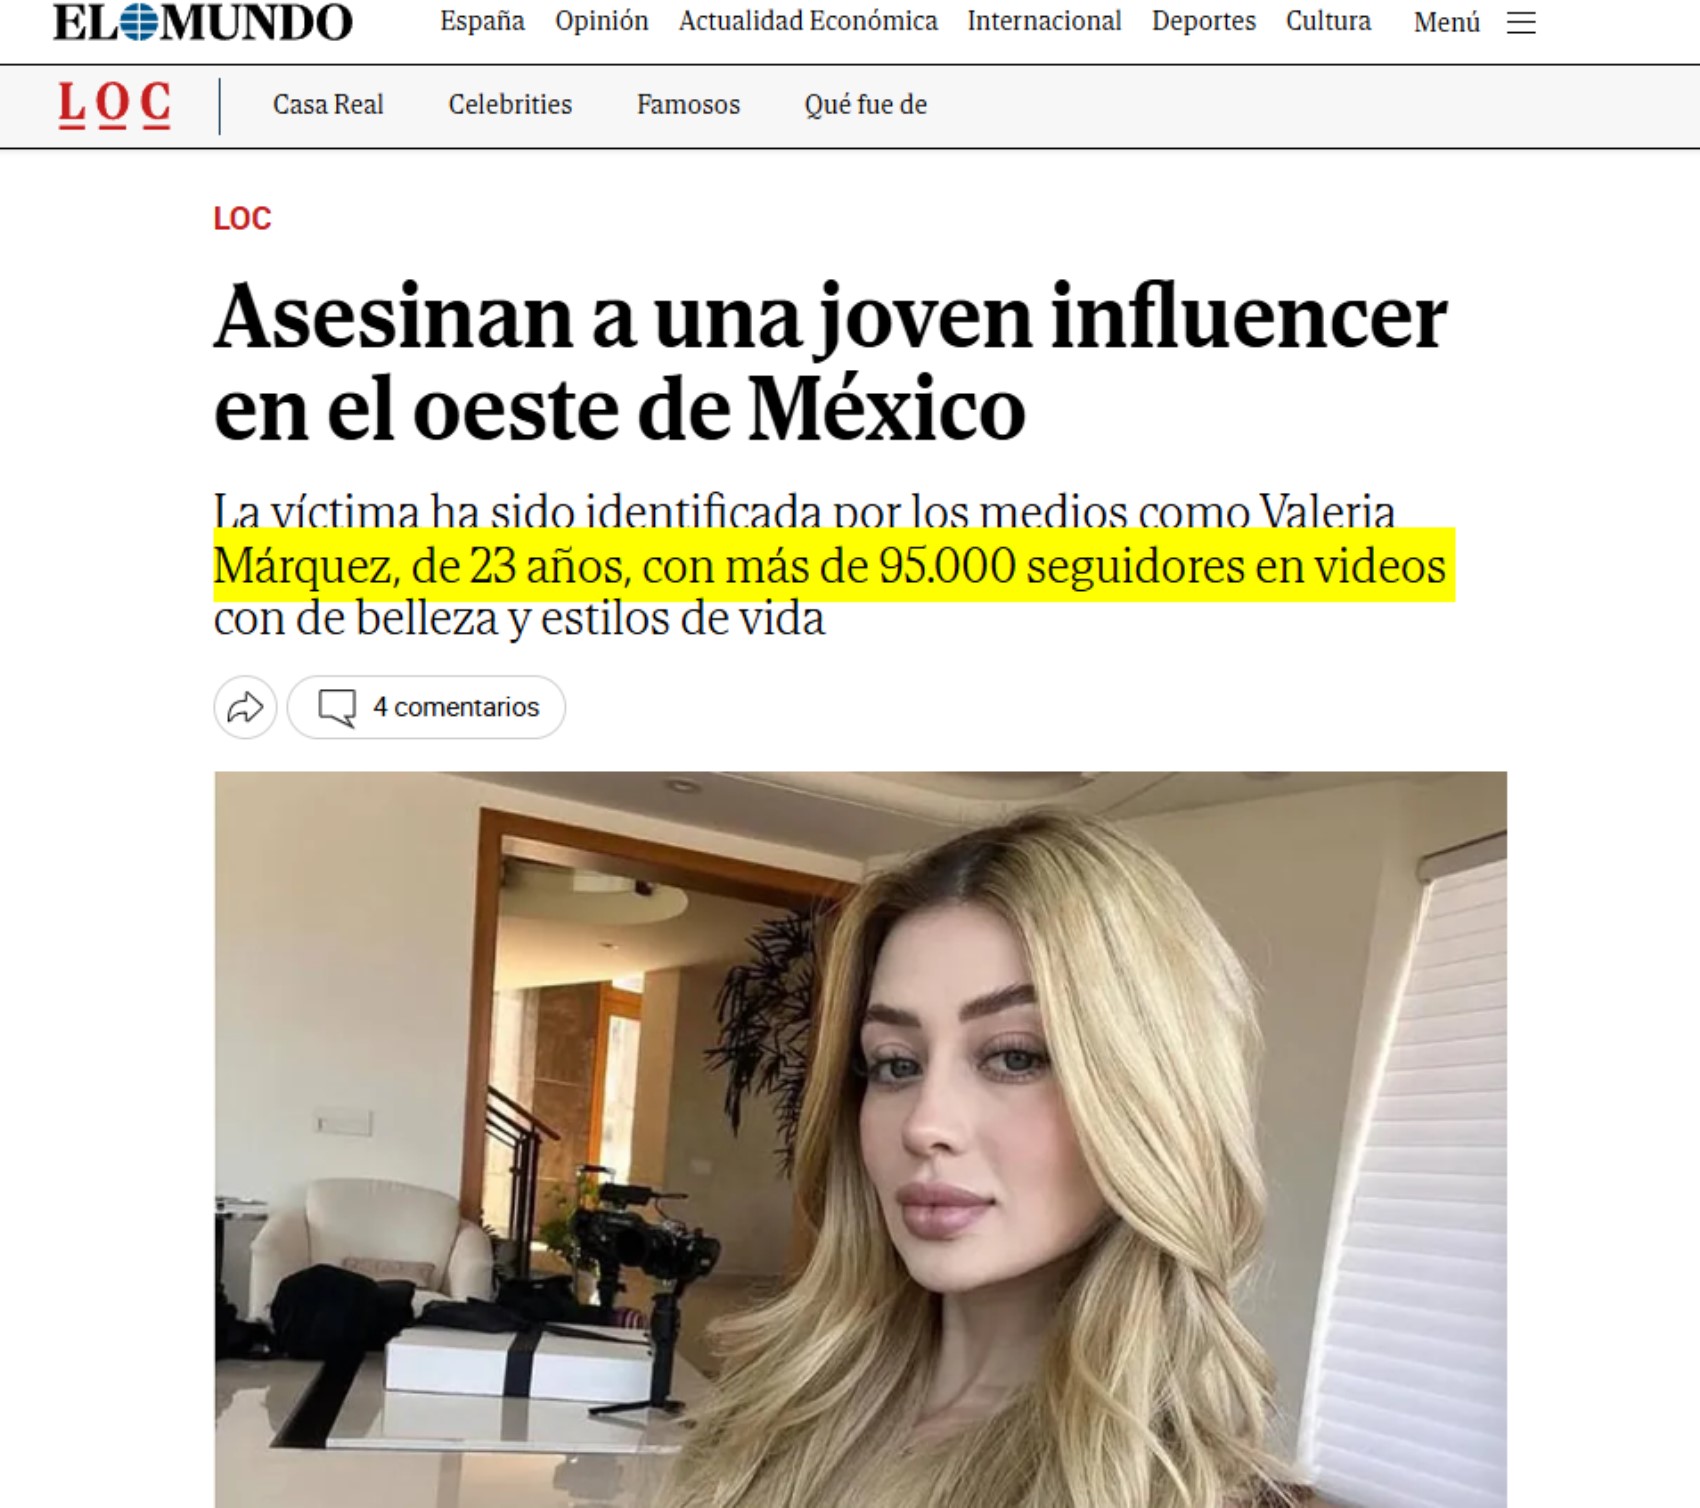Click the El Mundo logo

203,22
